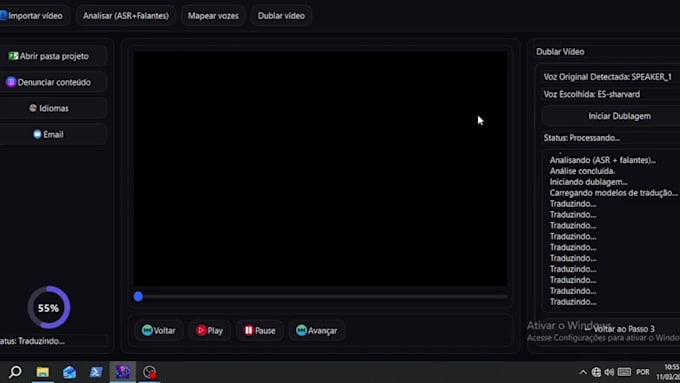Click the blue seek handle on the video timeline

[138, 296]
